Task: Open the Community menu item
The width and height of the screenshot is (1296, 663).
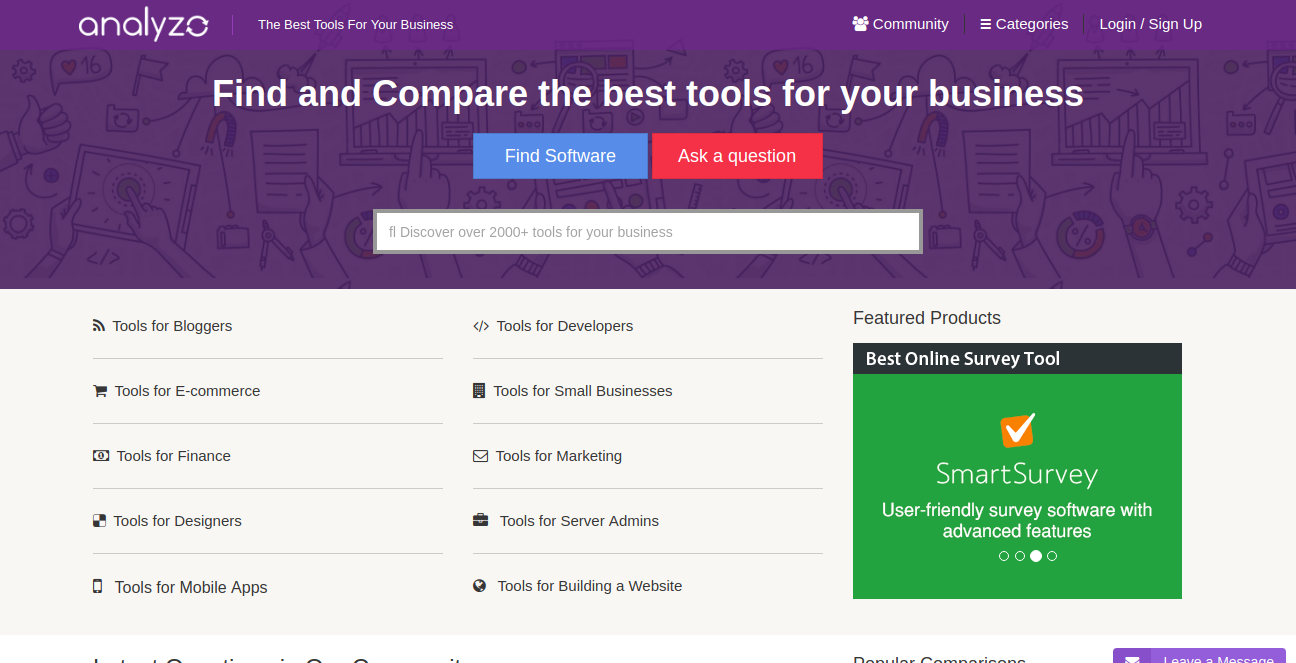Action: click(x=901, y=24)
